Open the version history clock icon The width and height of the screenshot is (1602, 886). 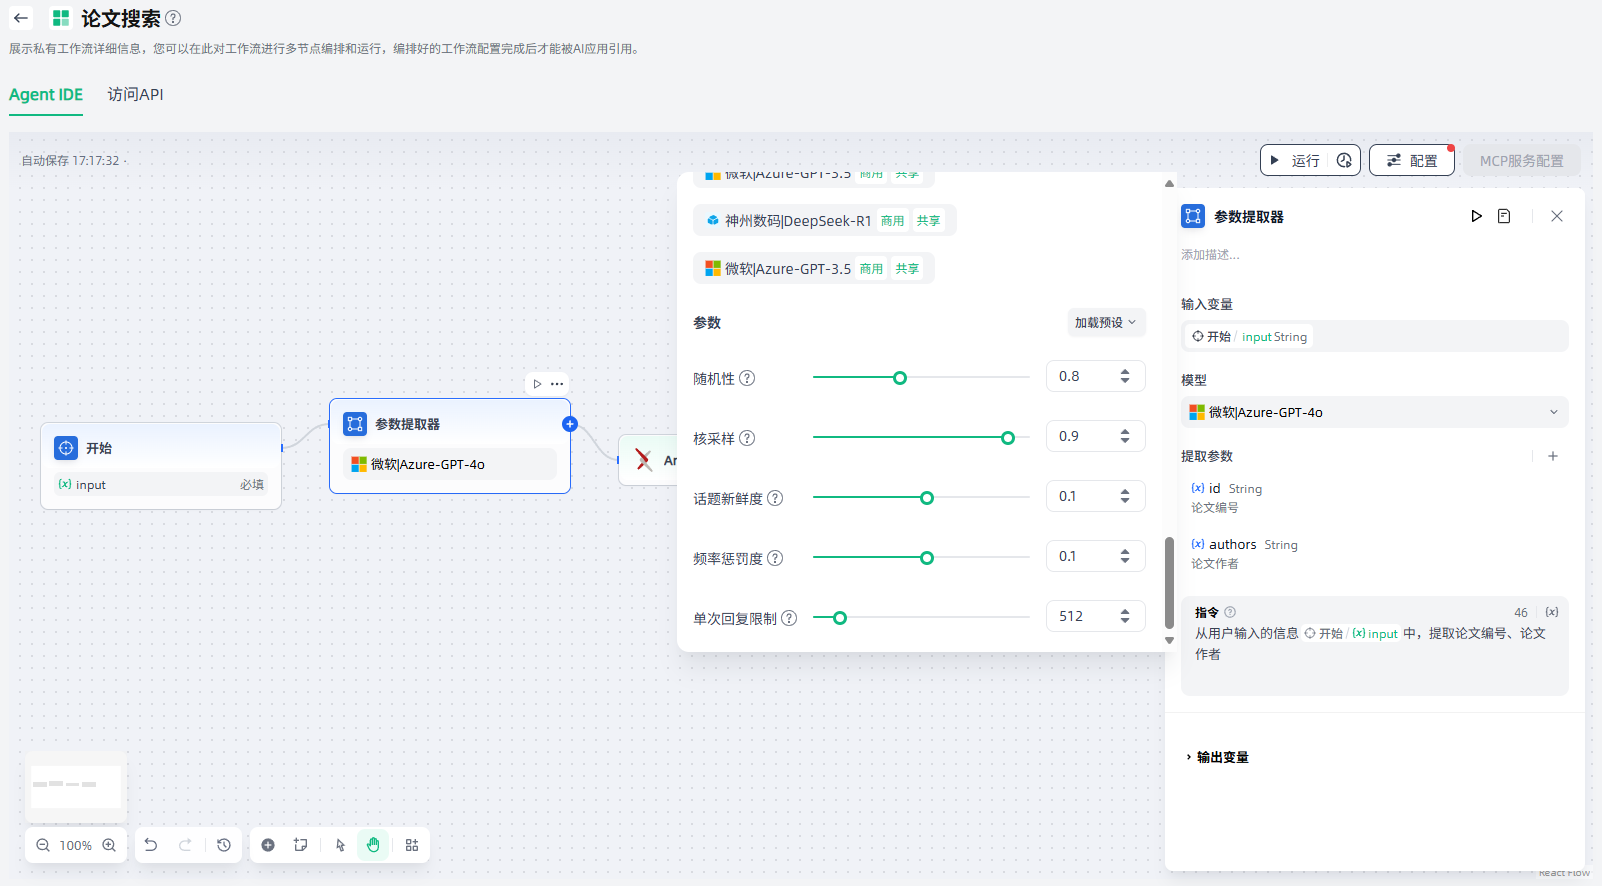point(224,845)
